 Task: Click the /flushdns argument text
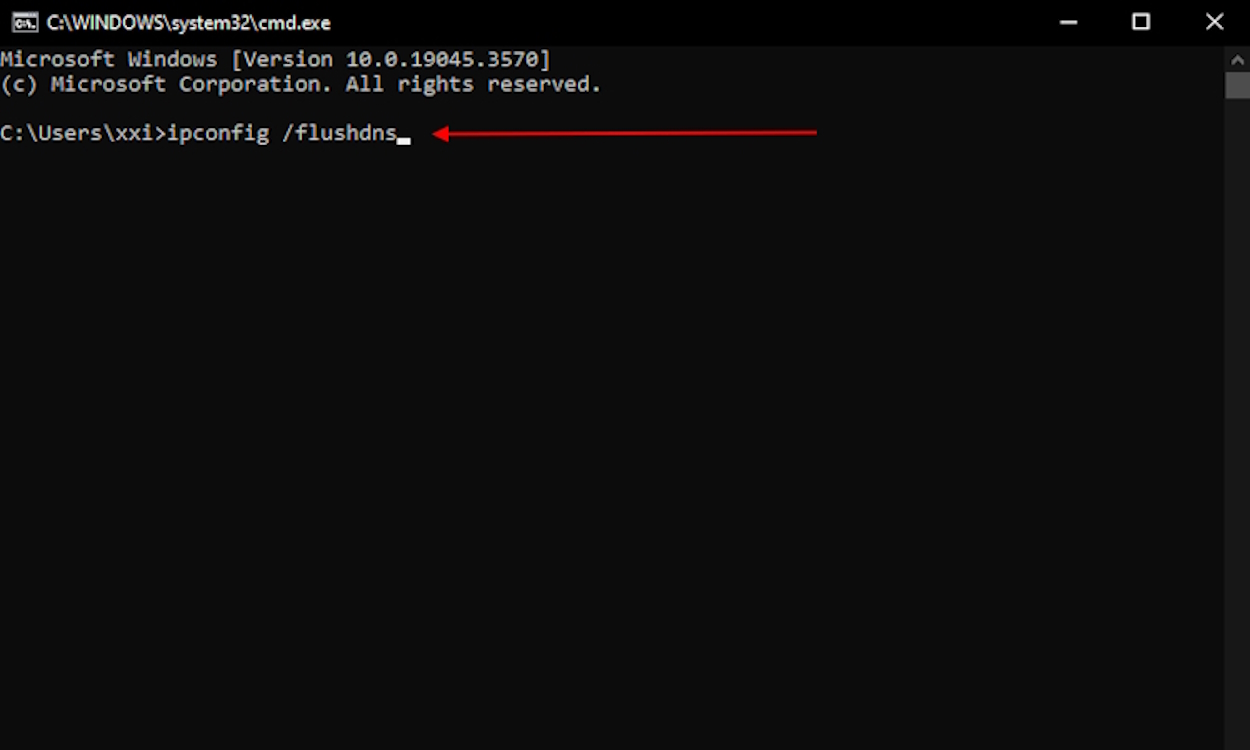339,133
